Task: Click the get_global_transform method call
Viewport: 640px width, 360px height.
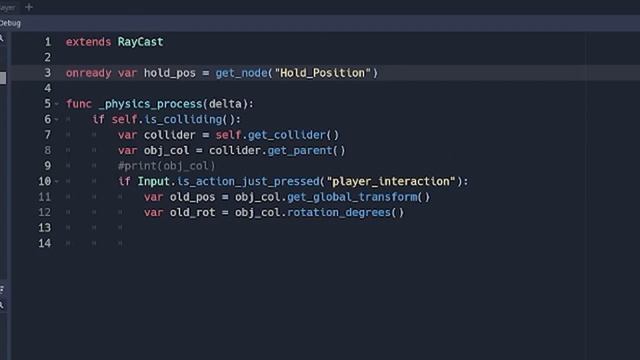Action: coord(352,197)
